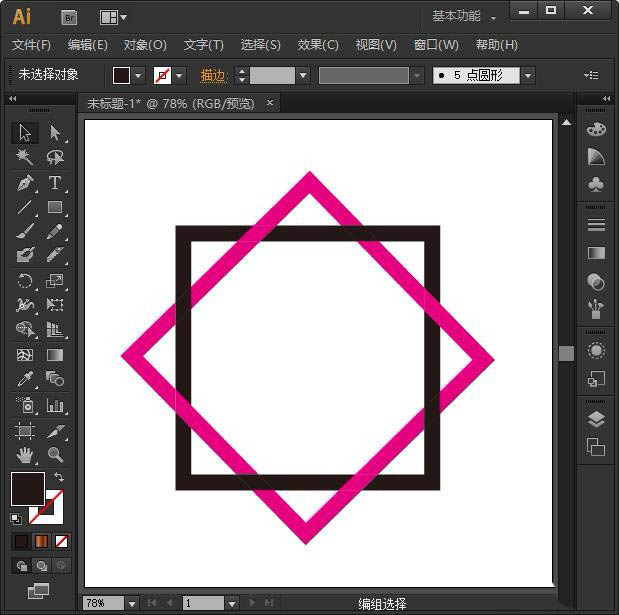Image resolution: width=619 pixels, height=615 pixels.
Task: Expand the stroke color dropdown in control bar
Action: click(179, 75)
